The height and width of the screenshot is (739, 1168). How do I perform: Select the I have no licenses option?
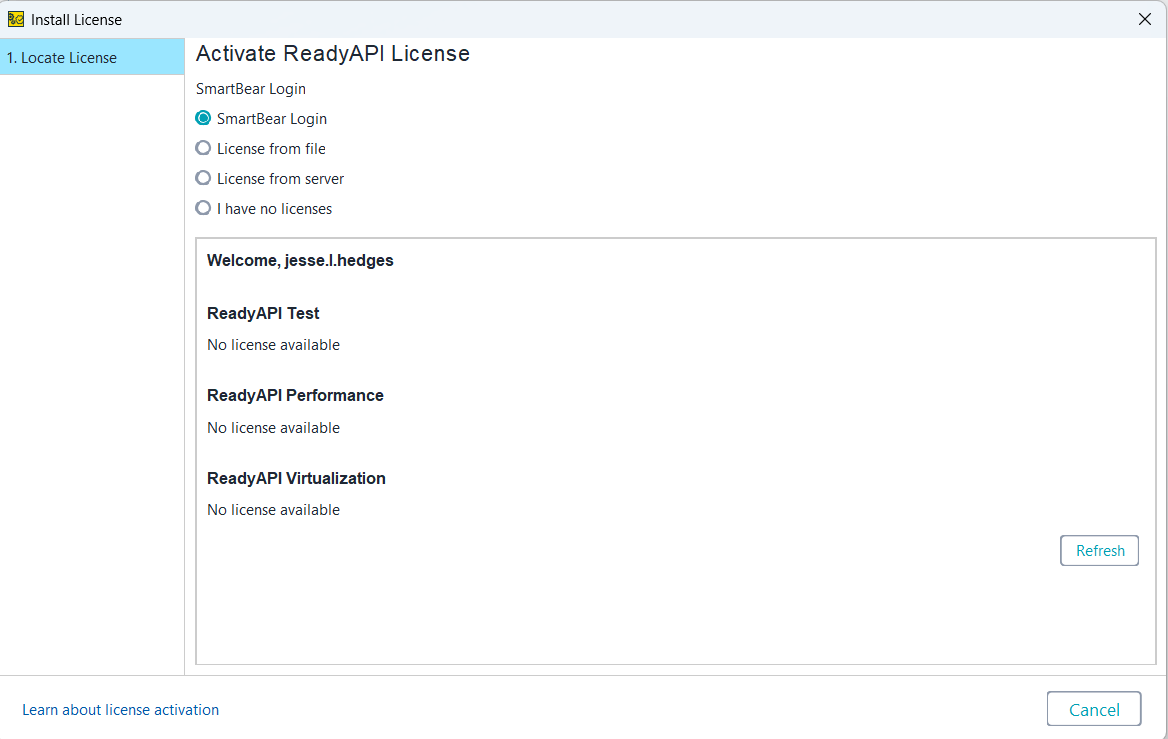[x=203, y=208]
